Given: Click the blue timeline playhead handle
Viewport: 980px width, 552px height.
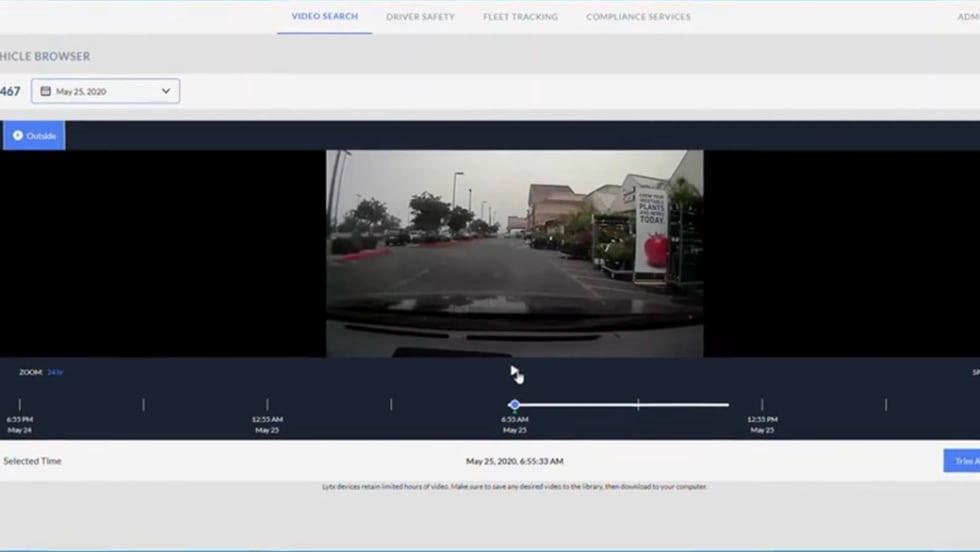Looking at the screenshot, I should click(x=514, y=405).
